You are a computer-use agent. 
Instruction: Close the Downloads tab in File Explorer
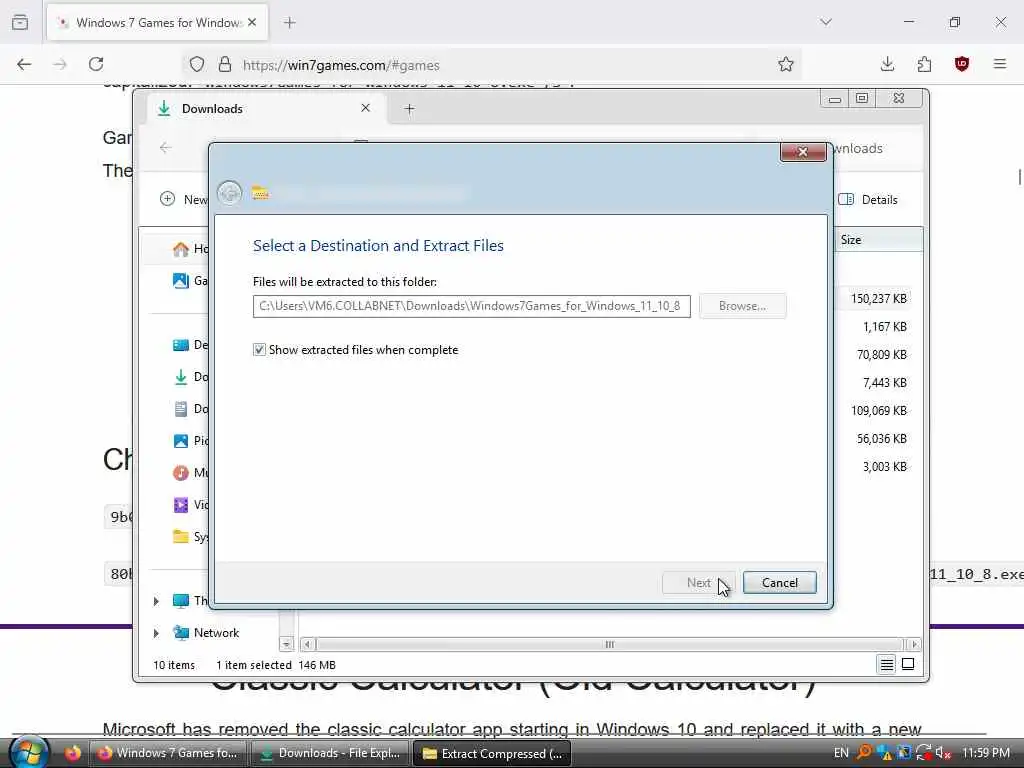click(366, 108)
